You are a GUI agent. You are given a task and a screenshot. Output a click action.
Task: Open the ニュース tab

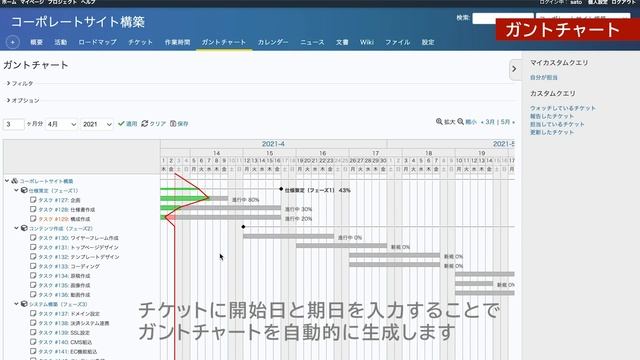[312, 42]
